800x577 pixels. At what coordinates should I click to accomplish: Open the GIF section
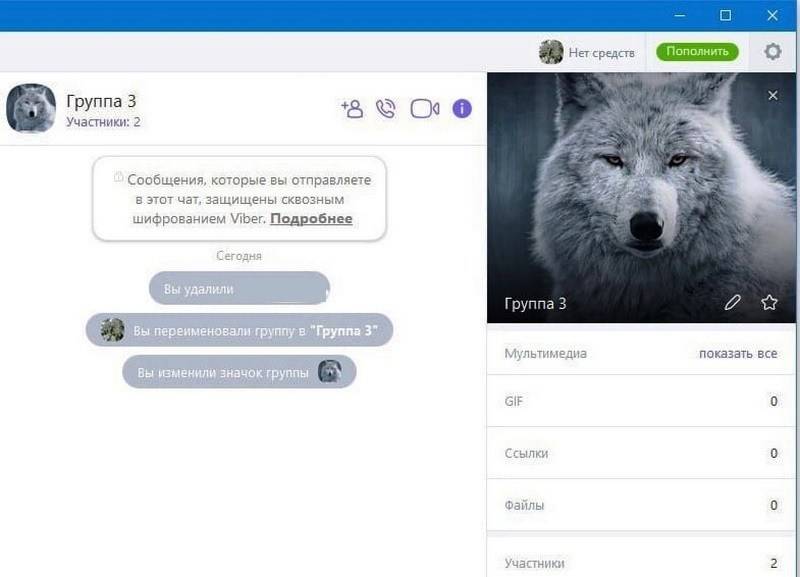point(641,401)
